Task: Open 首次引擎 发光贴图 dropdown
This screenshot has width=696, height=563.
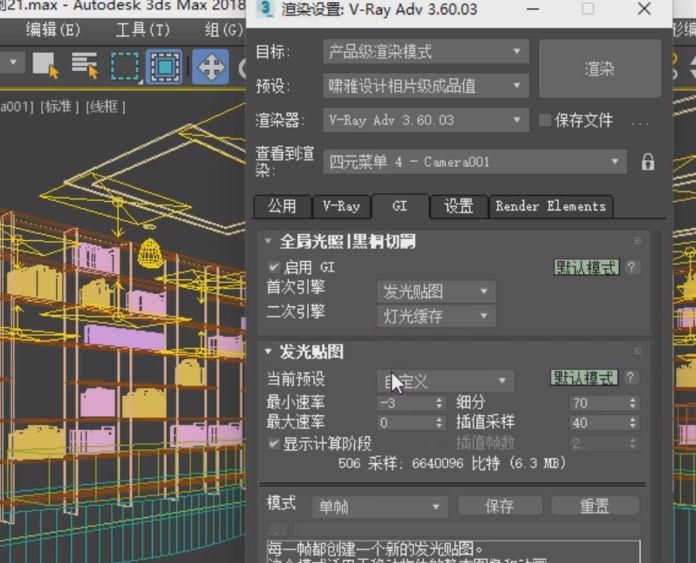Action: pos(436,292)
